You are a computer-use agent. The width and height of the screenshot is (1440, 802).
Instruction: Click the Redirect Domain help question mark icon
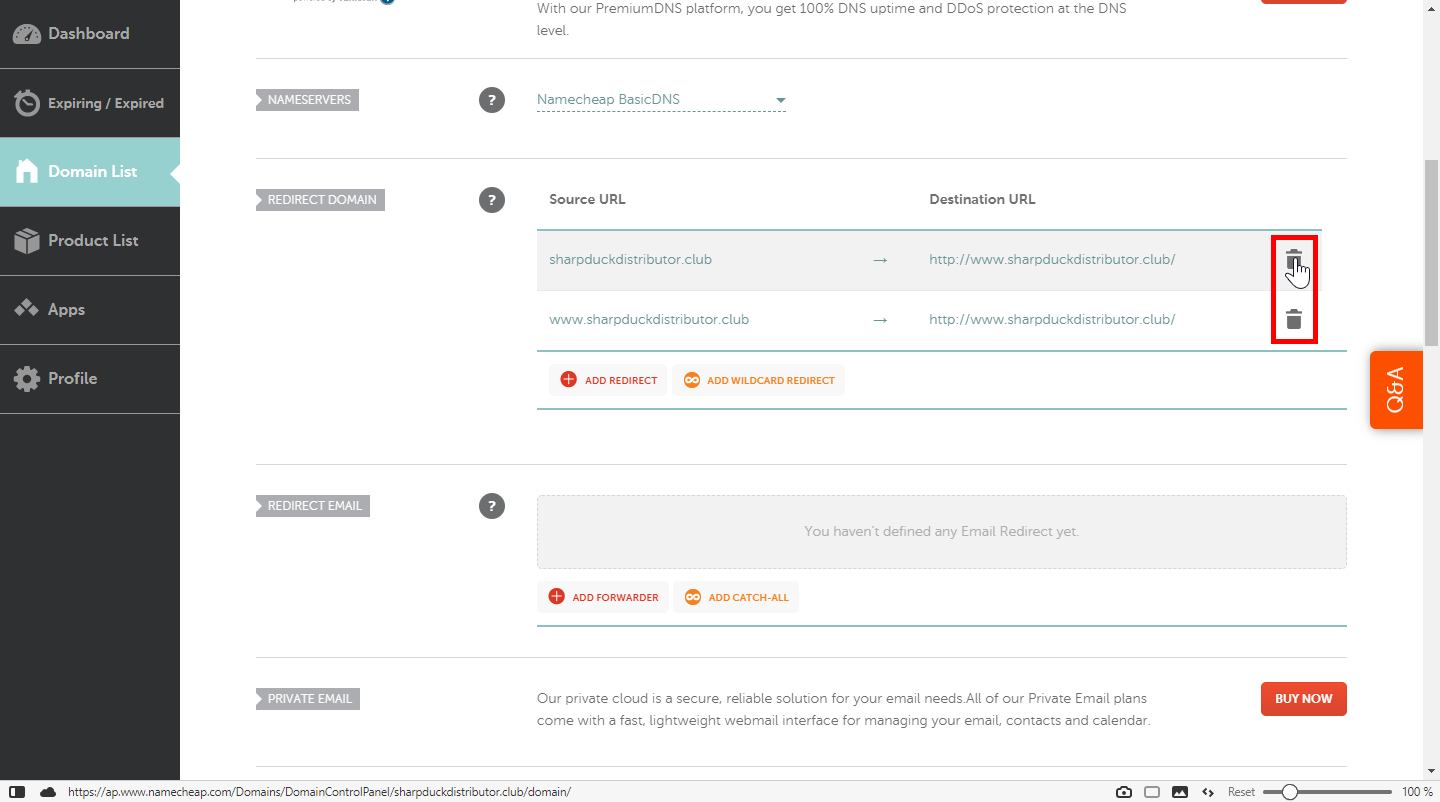[x=491, y=200]
